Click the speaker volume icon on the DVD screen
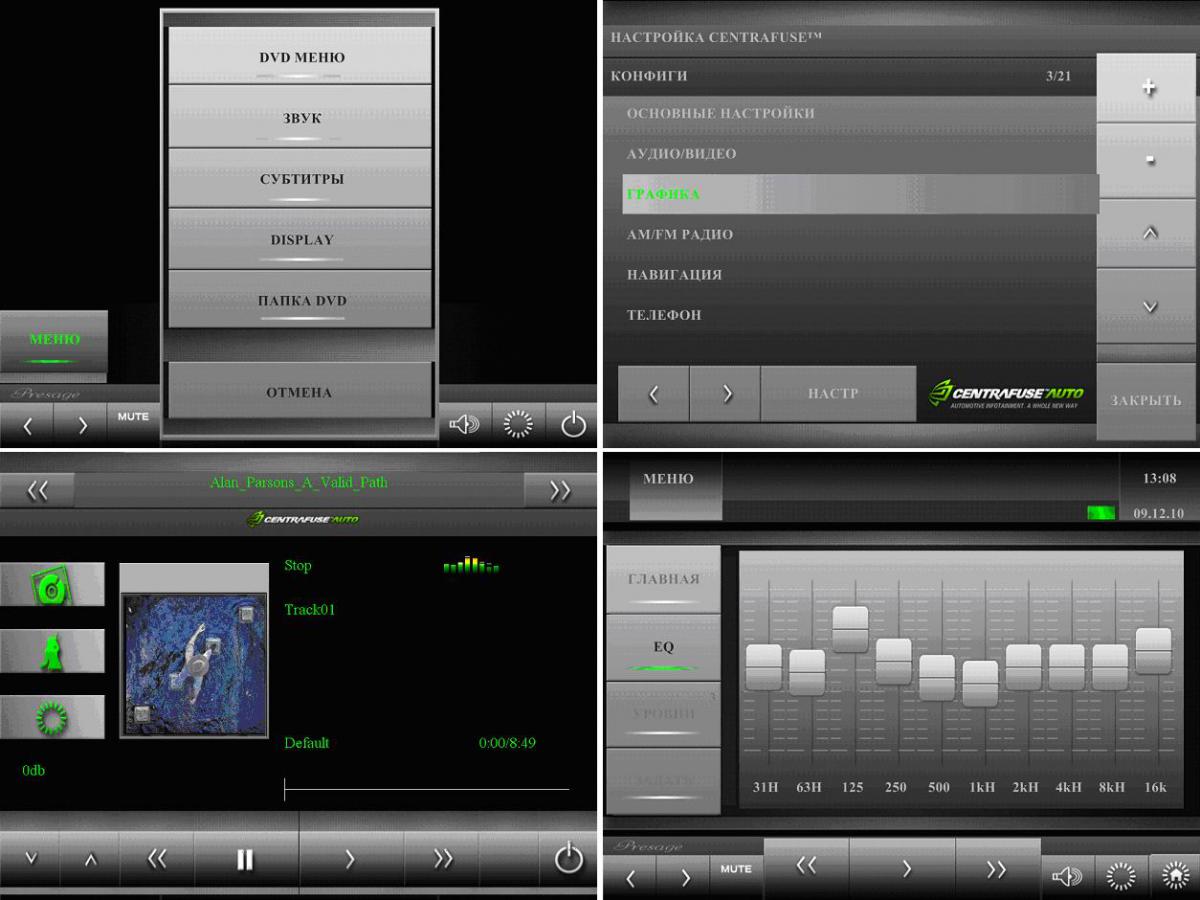 tap(464, 425)
